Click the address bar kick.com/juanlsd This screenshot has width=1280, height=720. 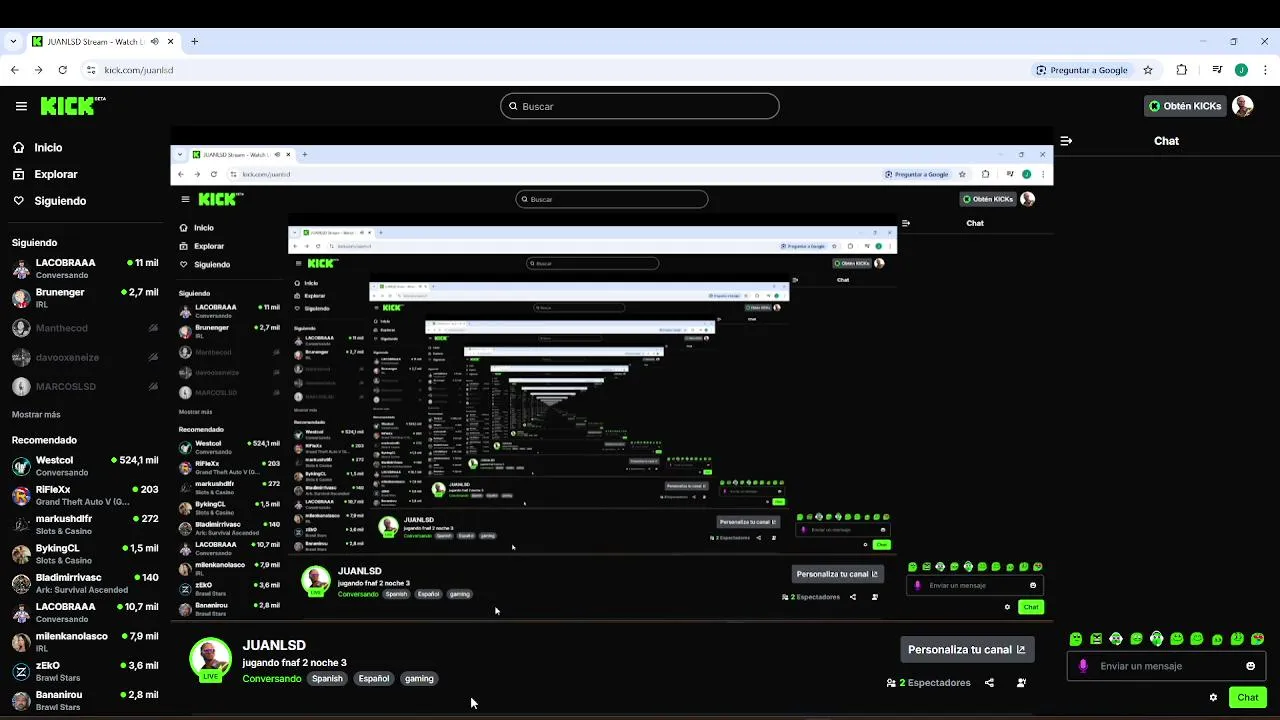click(139, 70)
